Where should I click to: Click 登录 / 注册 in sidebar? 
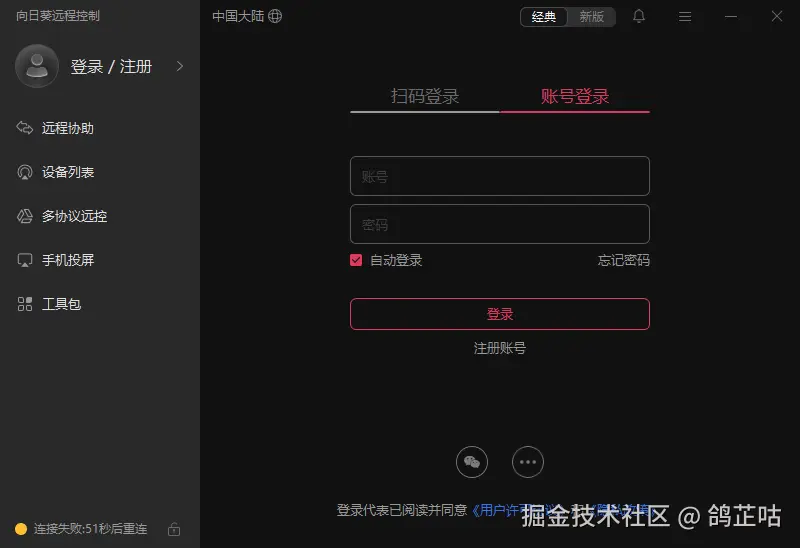111,66
